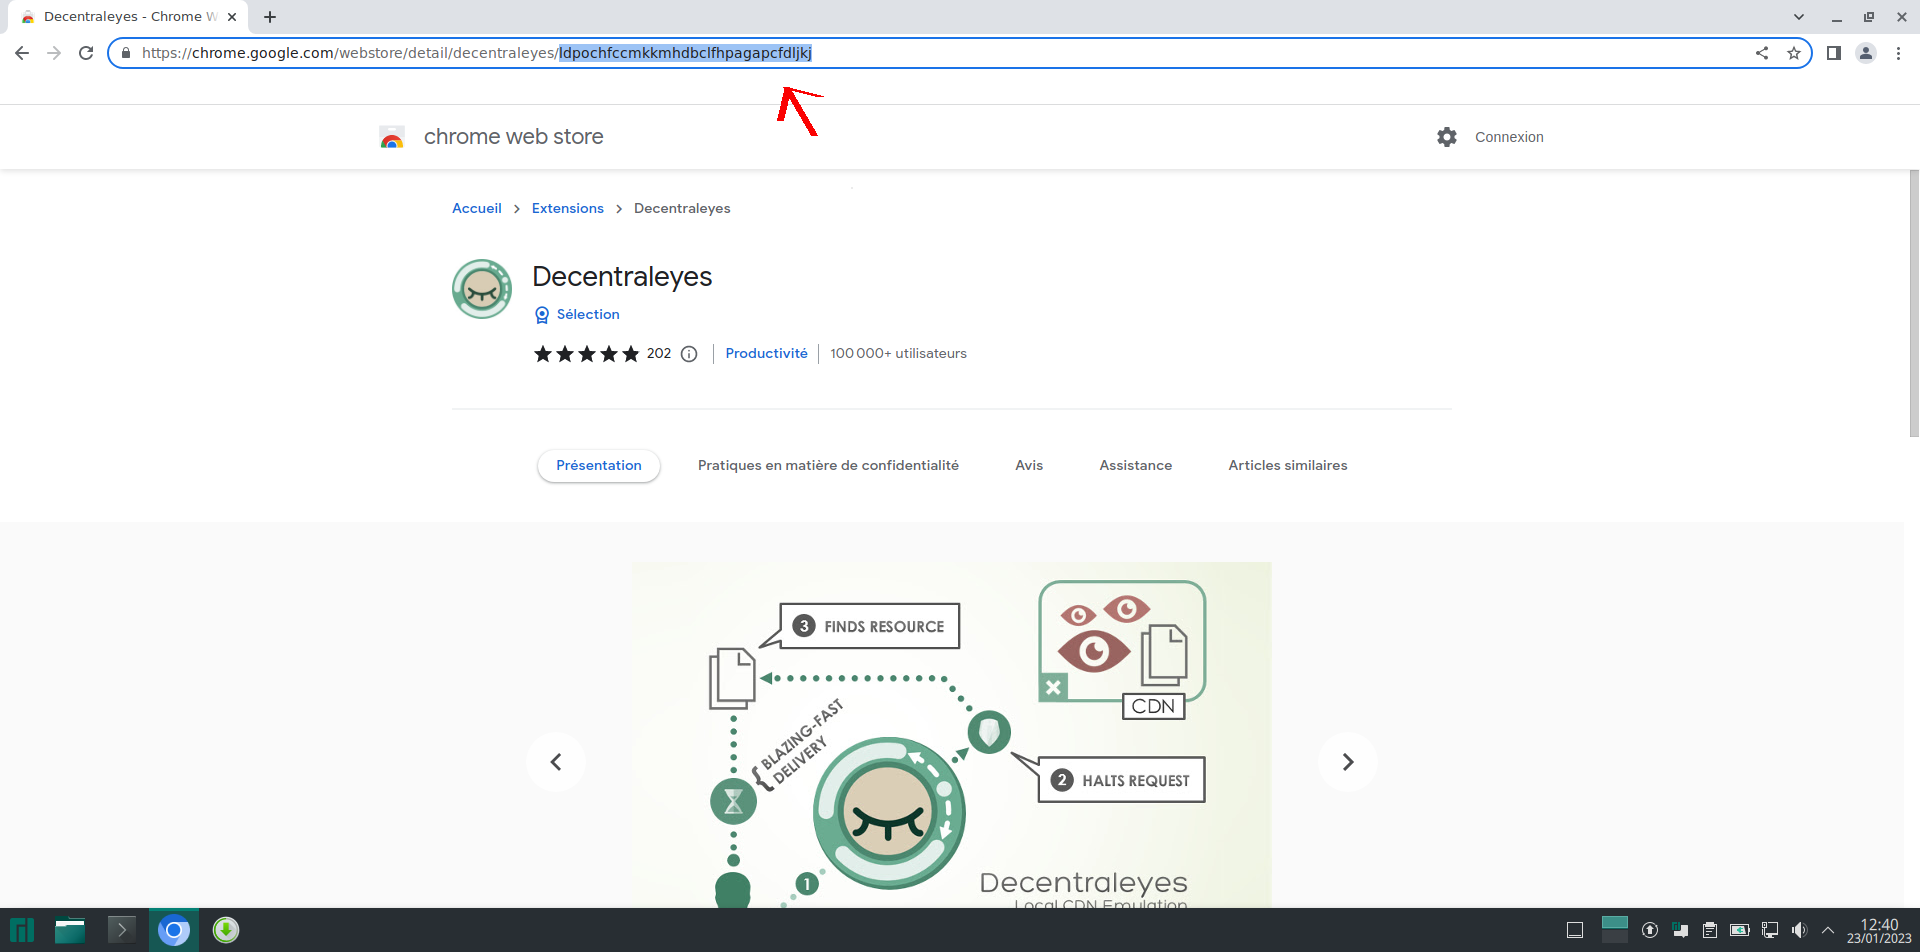The width and height of the screenshot is (1920, 952).
Task: Toggle the browser side panel icon
Action: (x=1834, y=53)
